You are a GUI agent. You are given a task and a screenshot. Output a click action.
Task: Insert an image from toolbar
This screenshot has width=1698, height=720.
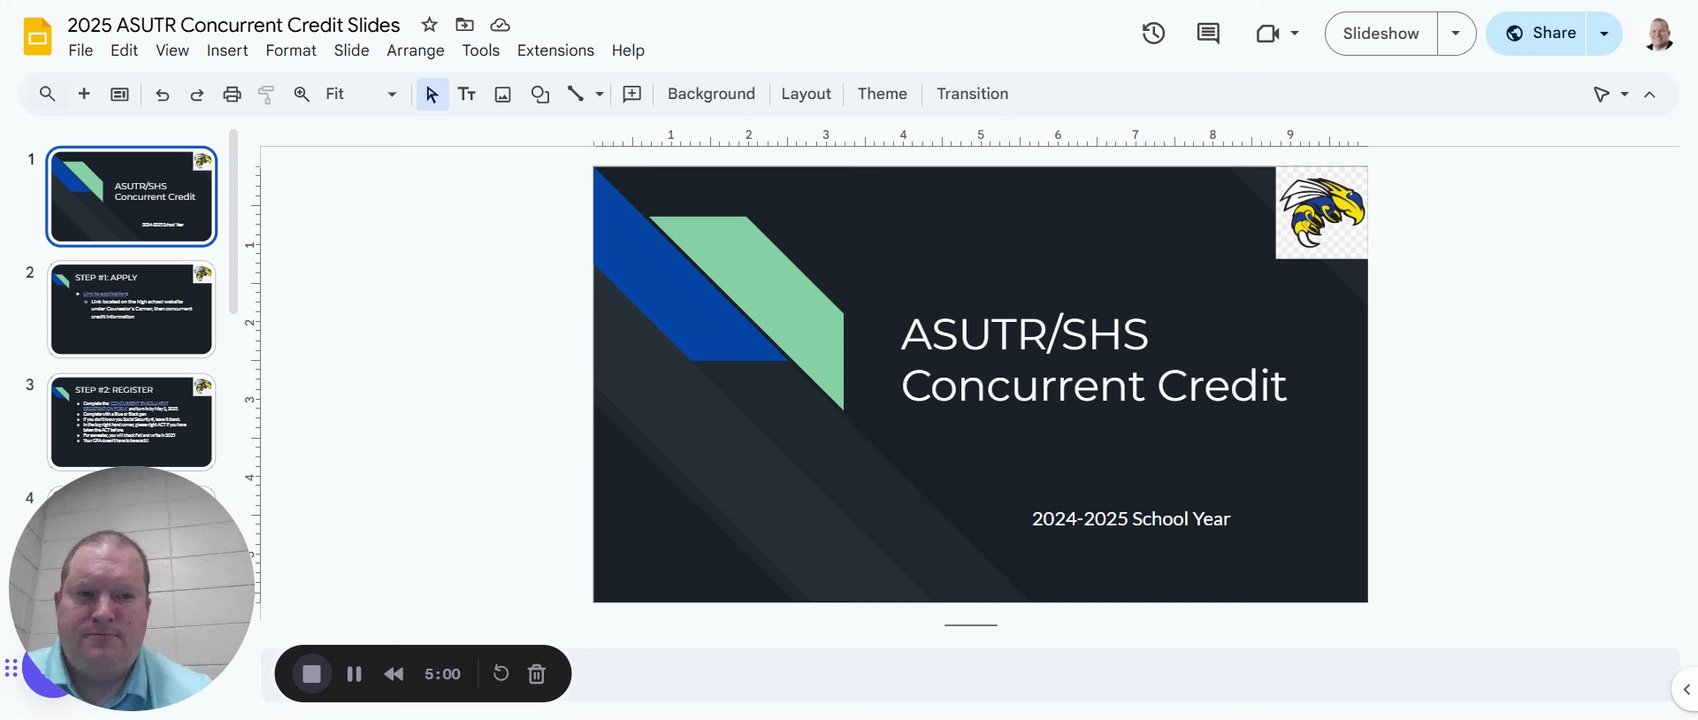(x=503, y=94)
